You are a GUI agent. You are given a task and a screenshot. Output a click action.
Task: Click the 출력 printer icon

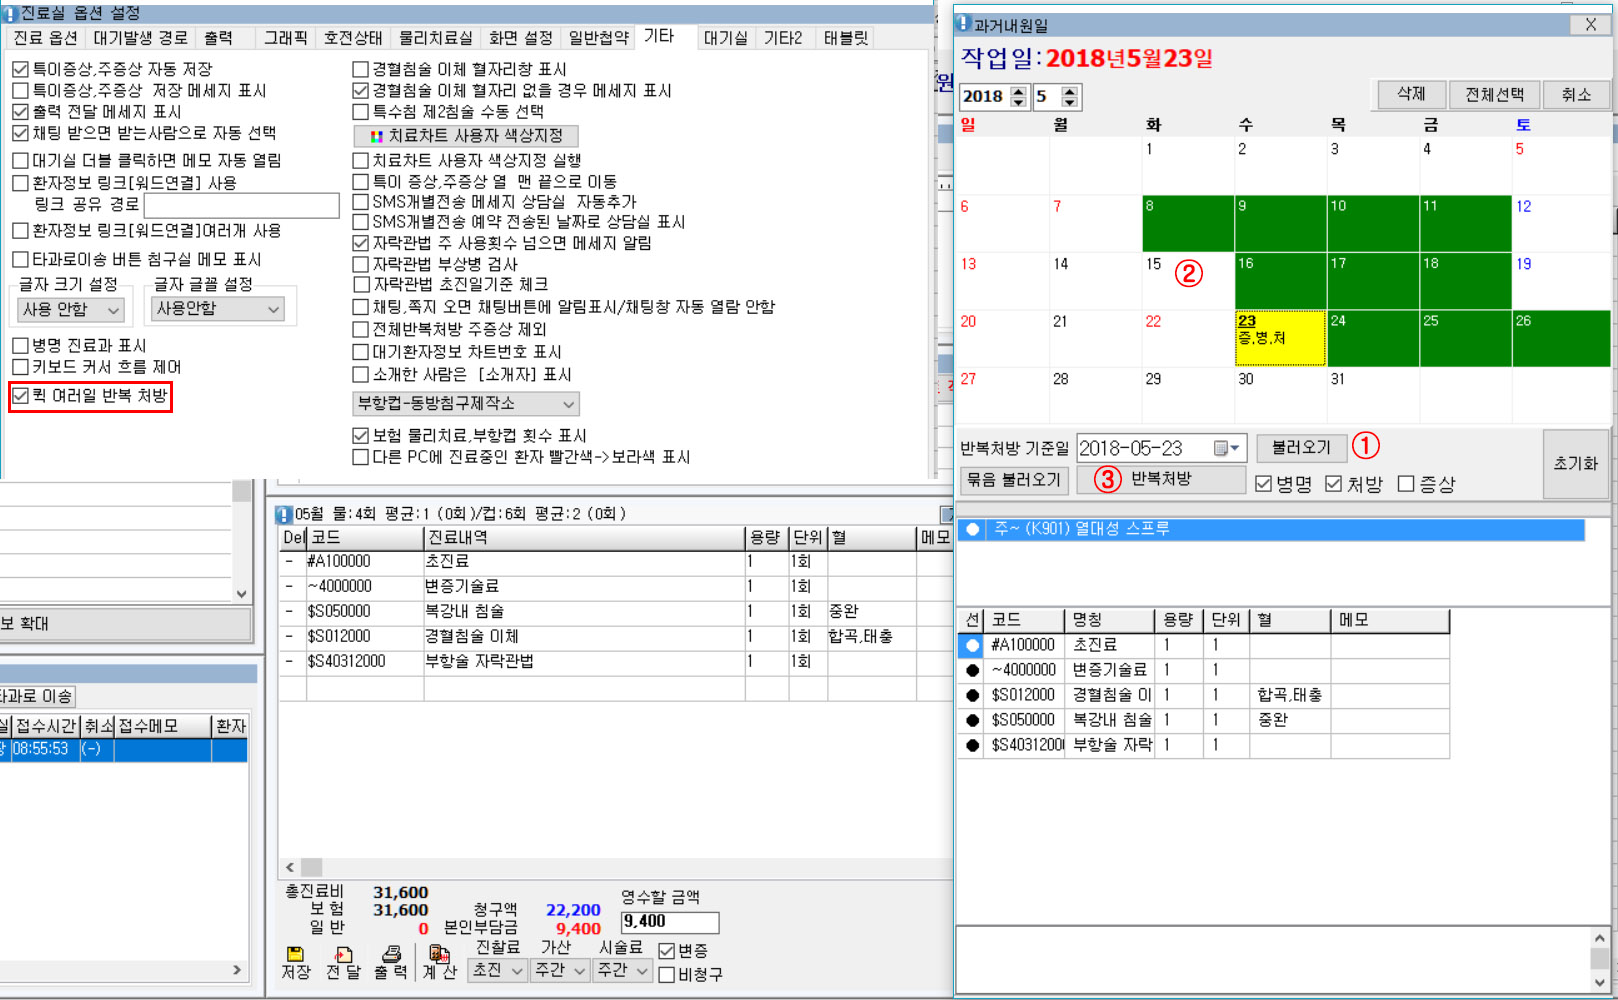tap(391, 955)
